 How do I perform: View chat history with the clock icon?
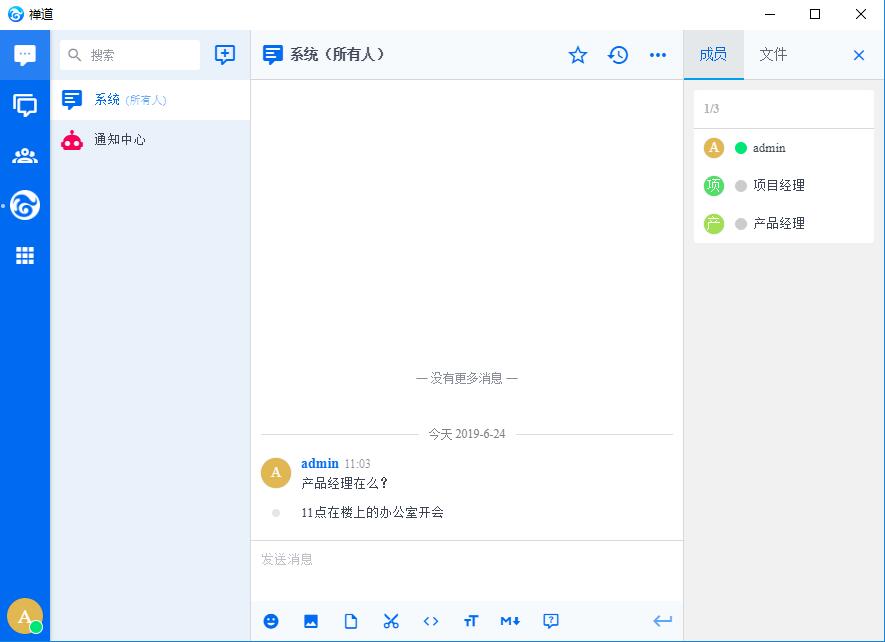618,55
